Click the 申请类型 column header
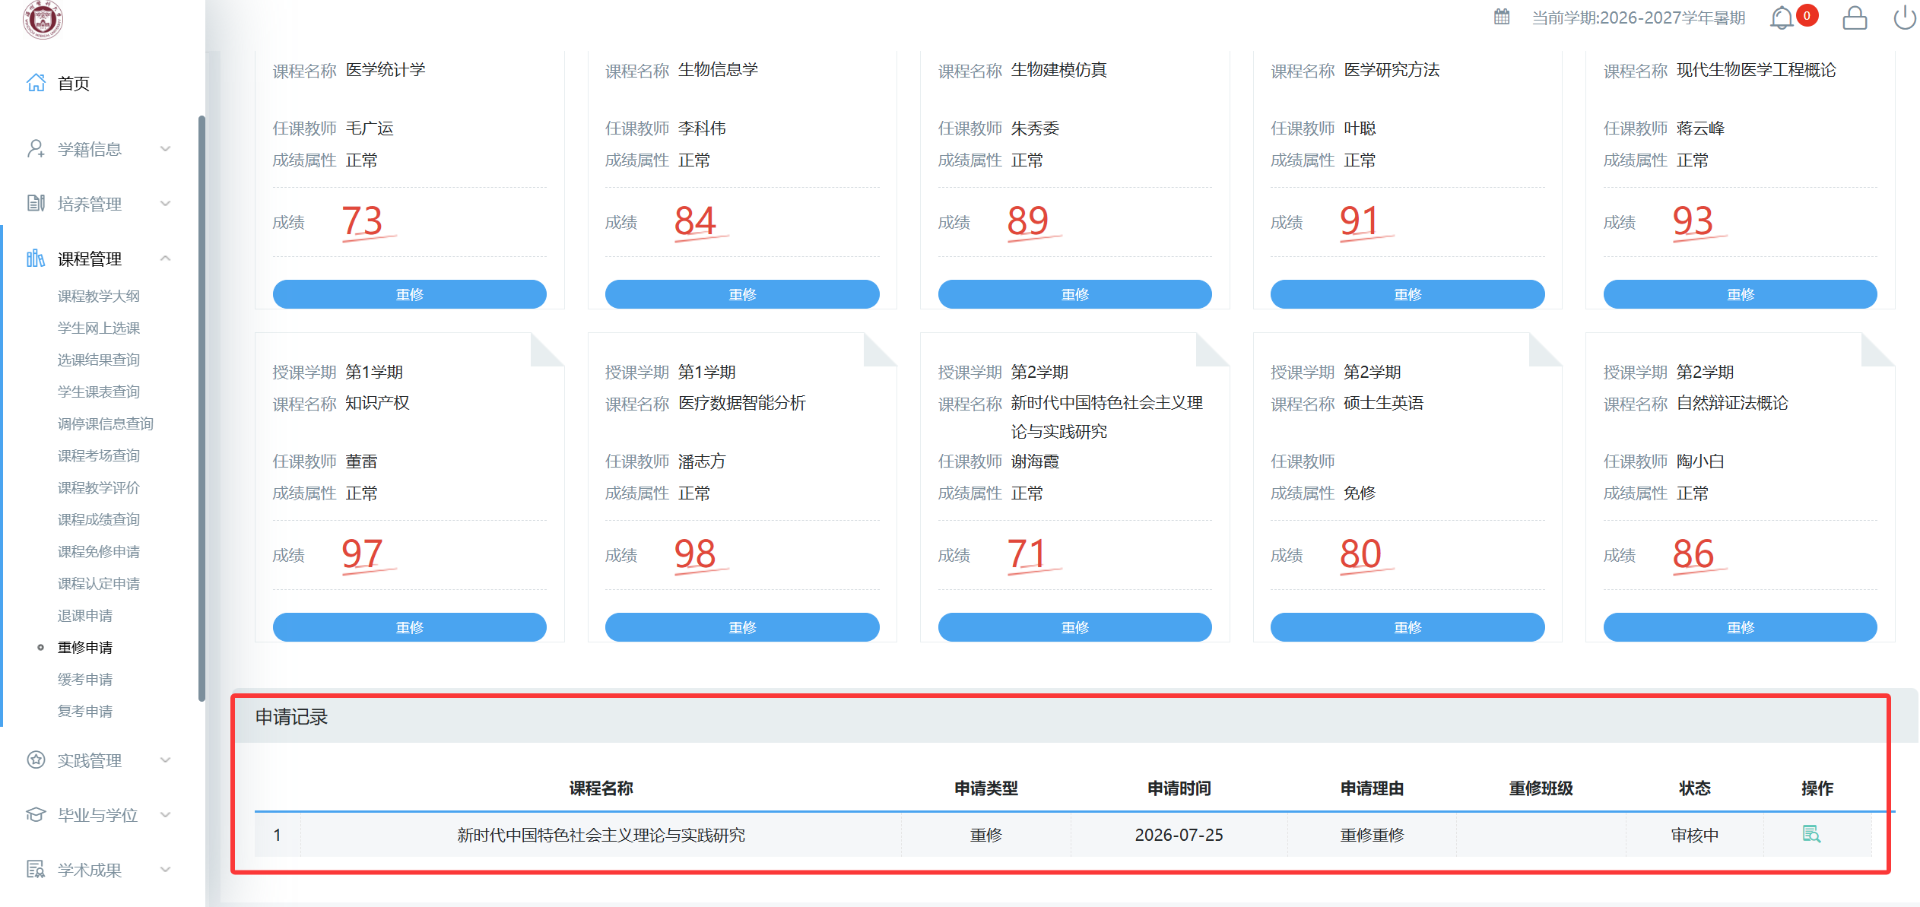 point(986,788)
